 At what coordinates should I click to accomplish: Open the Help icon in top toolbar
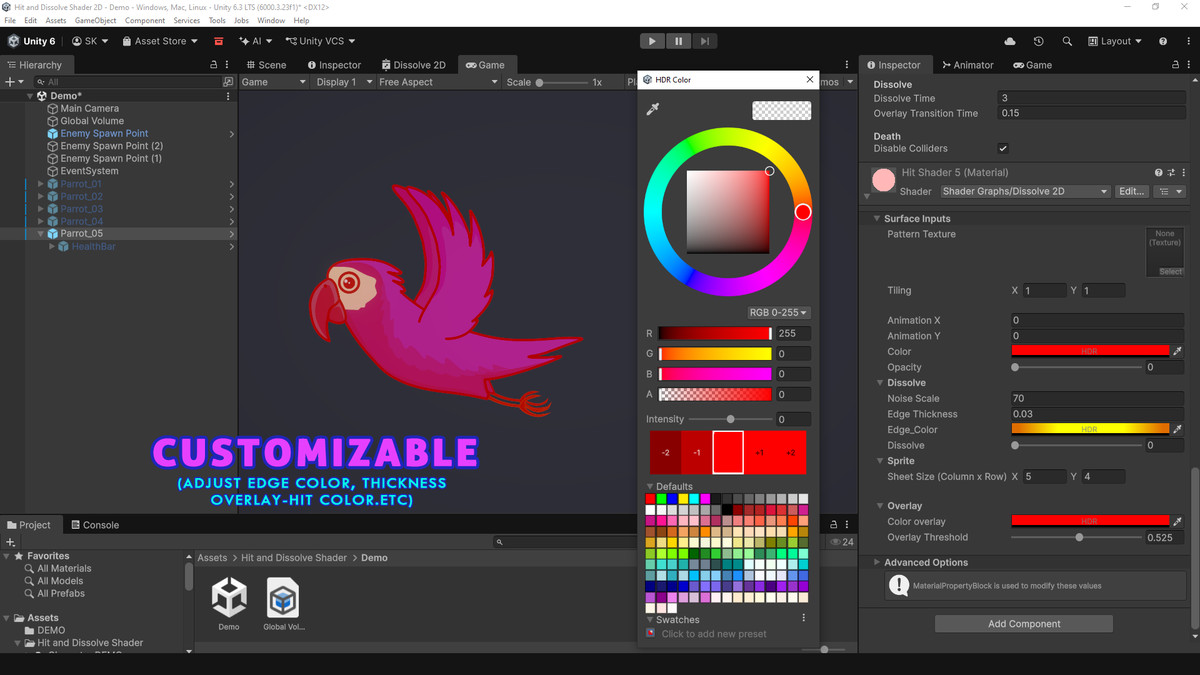point(1163,41)
